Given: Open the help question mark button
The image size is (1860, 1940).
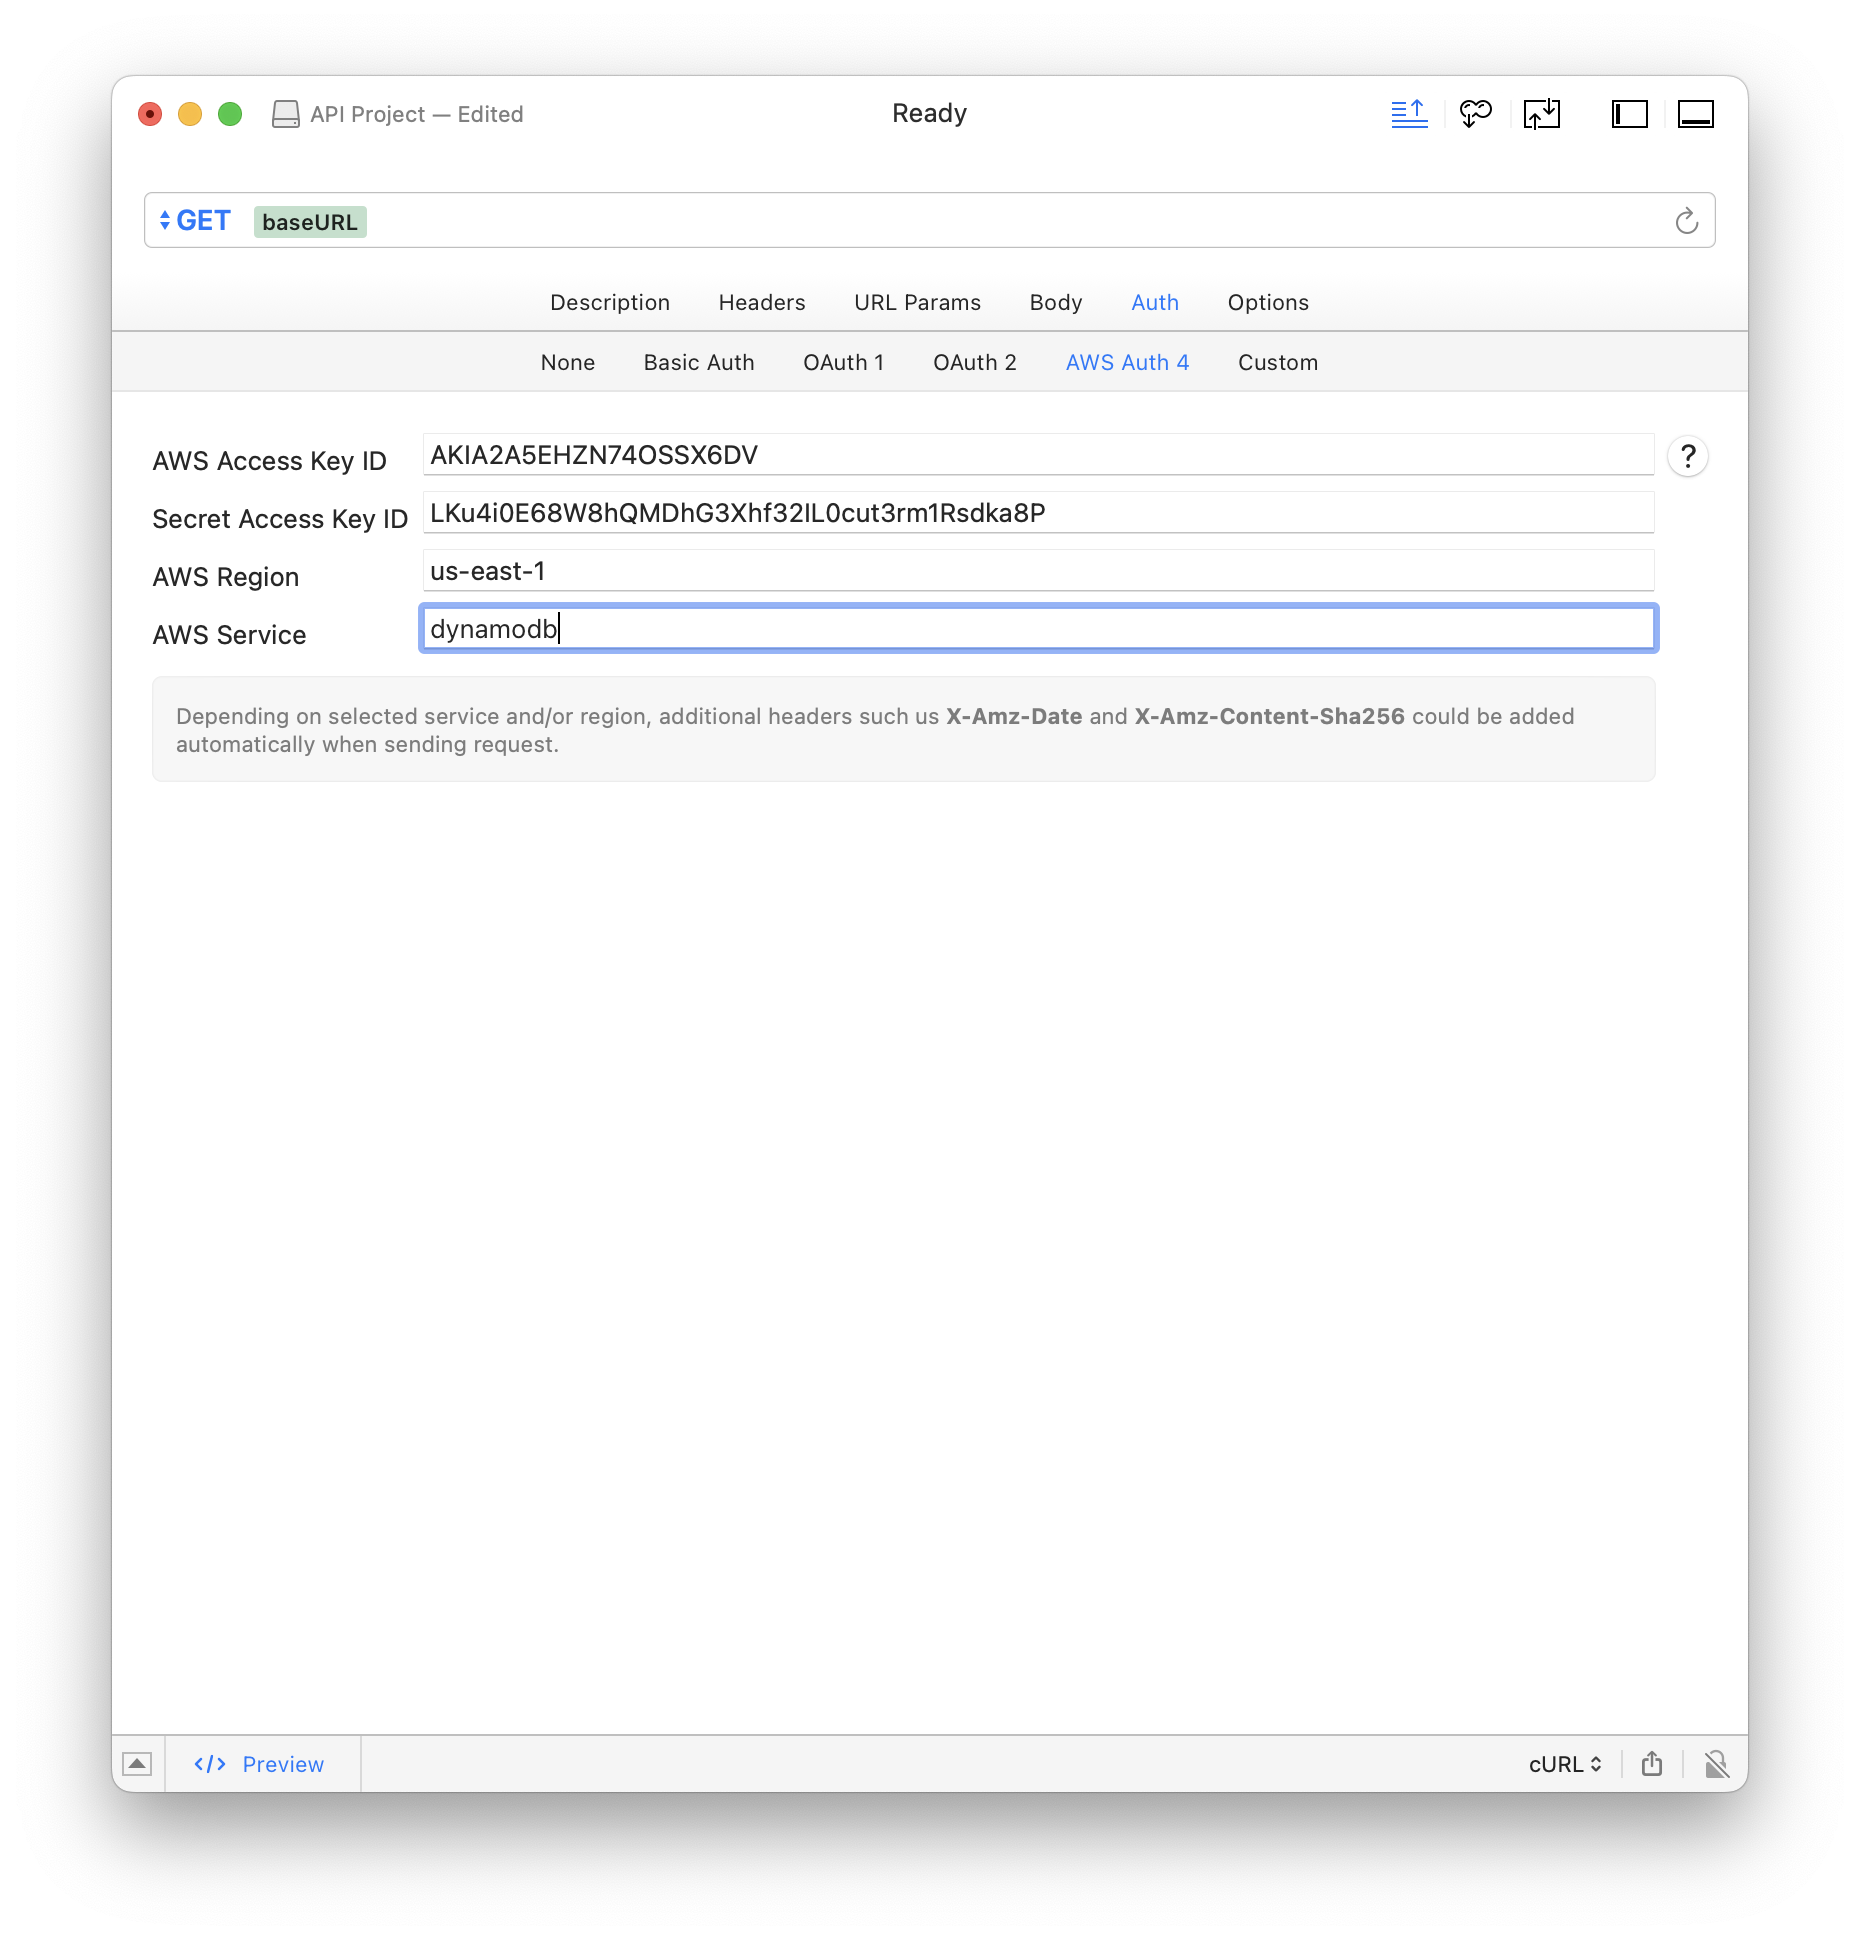Looking at the screenshot, I should click(x=1687, y=457).
